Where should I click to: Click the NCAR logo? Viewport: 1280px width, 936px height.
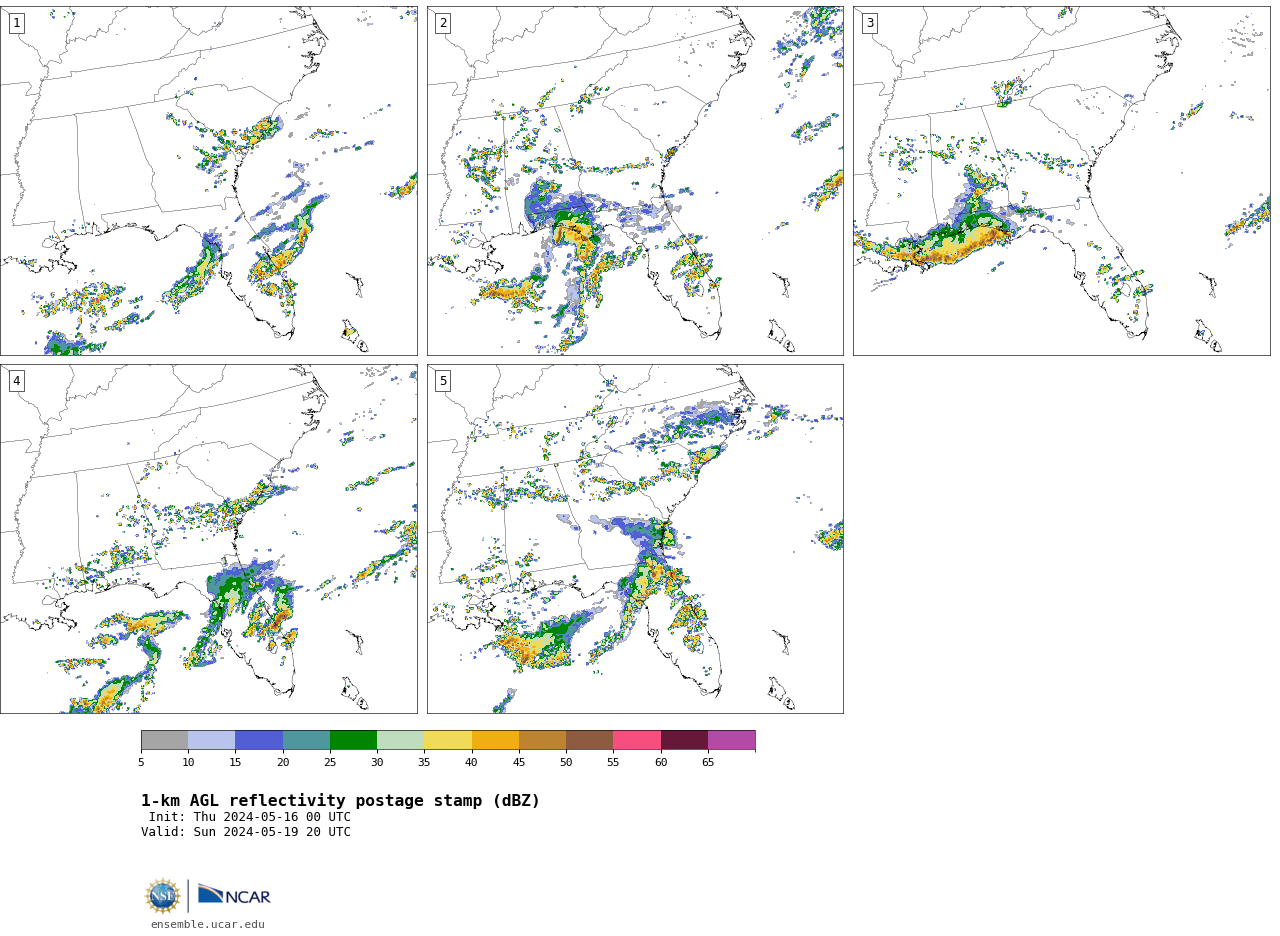click(234, 895)
